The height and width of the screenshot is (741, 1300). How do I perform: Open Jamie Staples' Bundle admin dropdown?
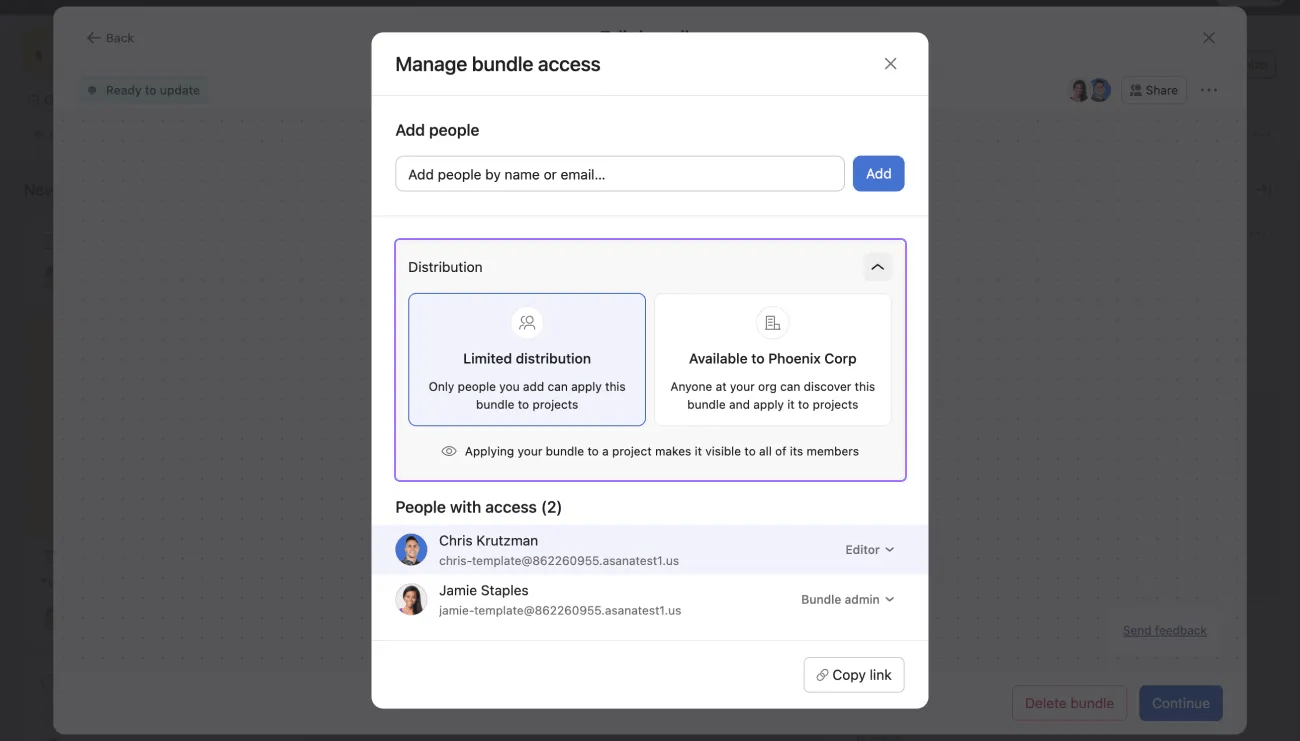coord(846,599)
